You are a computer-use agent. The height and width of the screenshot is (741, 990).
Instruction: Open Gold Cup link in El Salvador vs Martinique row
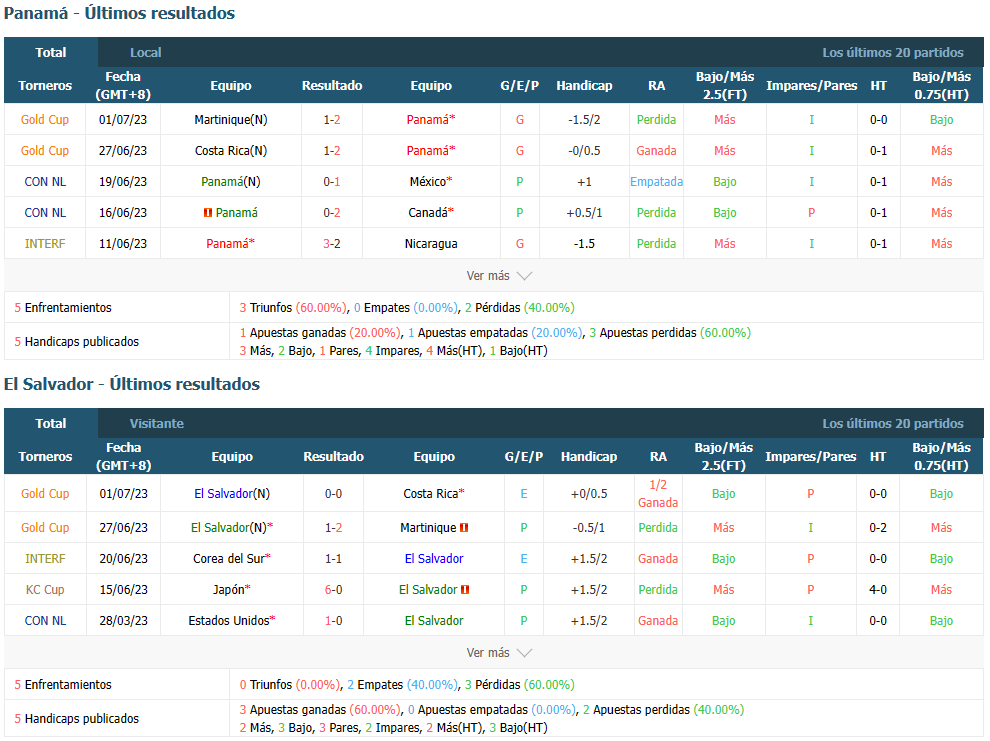(45, 528)
